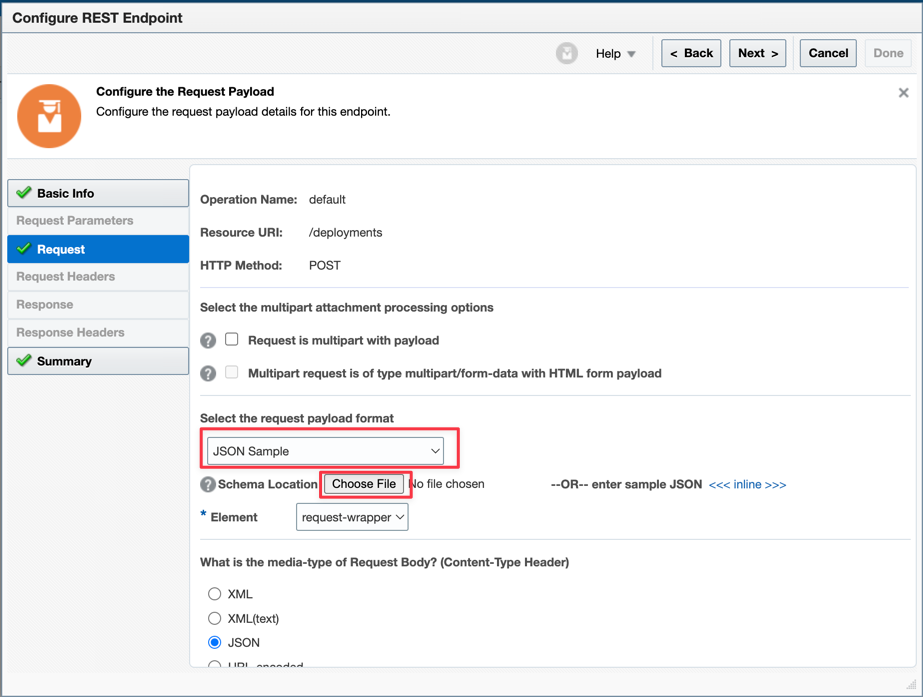Click the orange Request Payload wizard icon
The image size is (923, 697).
tap(49, 116)
